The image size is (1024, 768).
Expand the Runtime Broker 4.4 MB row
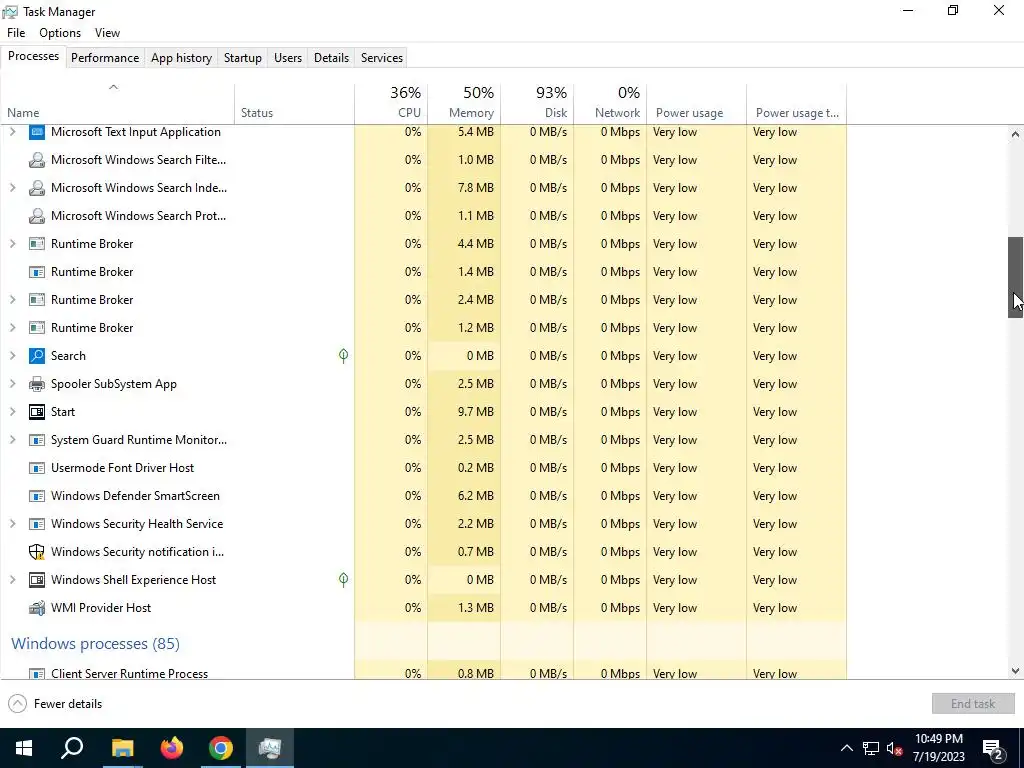click(12, 244)
